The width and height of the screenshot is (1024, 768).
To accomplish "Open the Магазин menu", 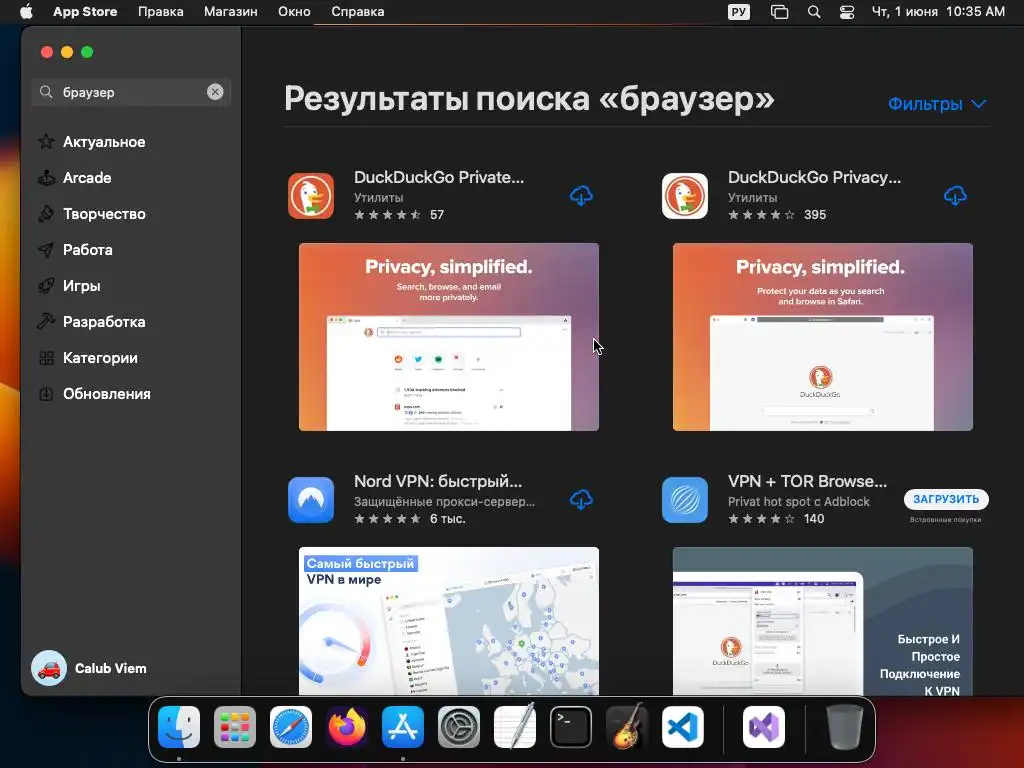I will pyautogui.click(x=231, y=12).
